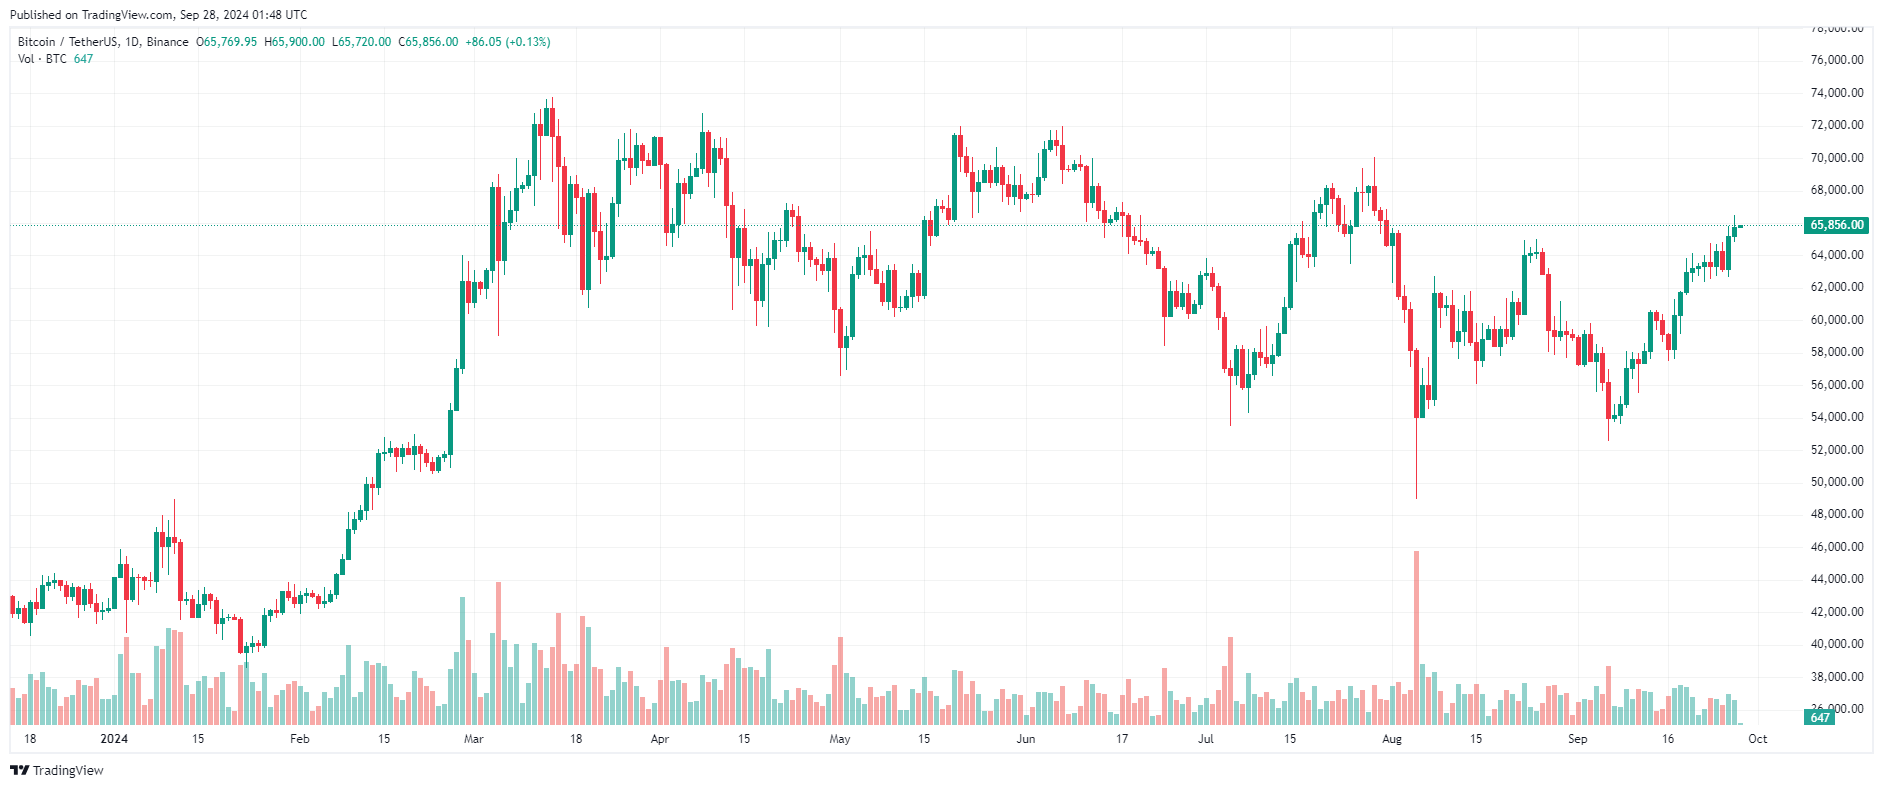Image resolution: width=1883 pixels, height=788 pixels.
Task: Click the +86.05 (+0.13%) change value
Action: pyautogui.click(x=508, y=42)
